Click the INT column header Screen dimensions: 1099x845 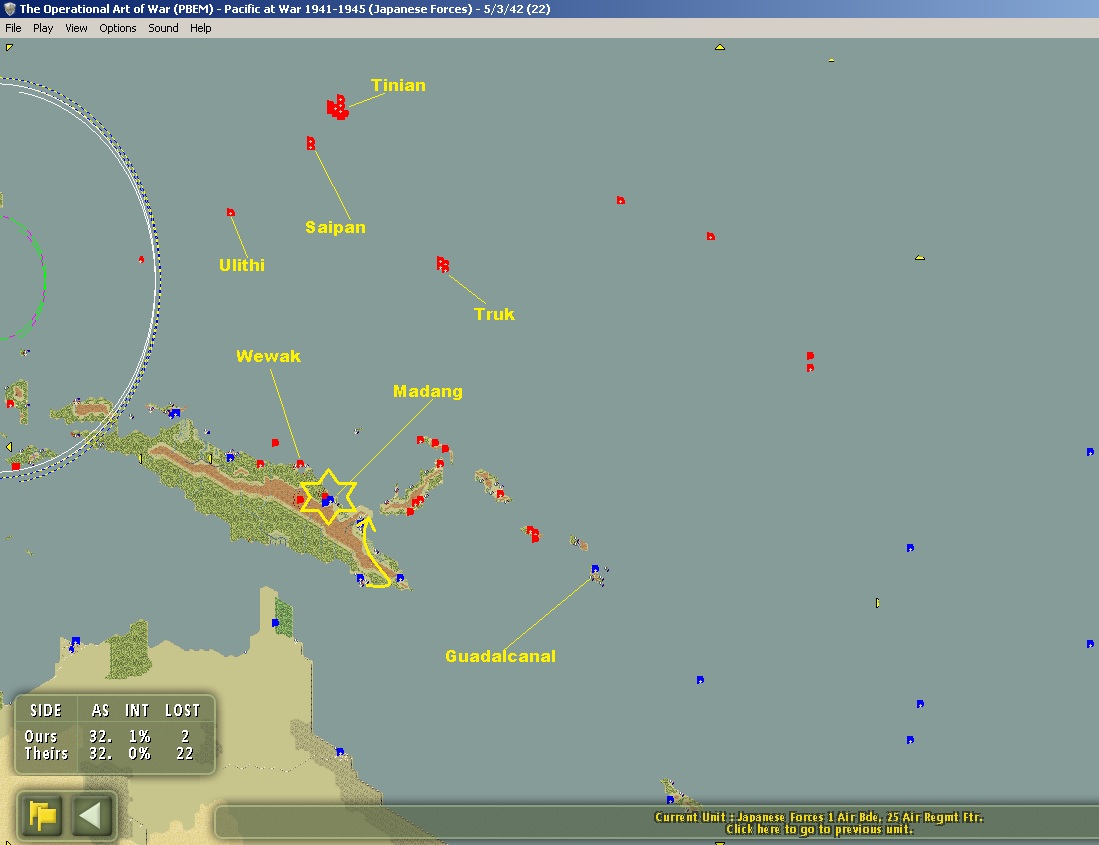pos(137,710)
